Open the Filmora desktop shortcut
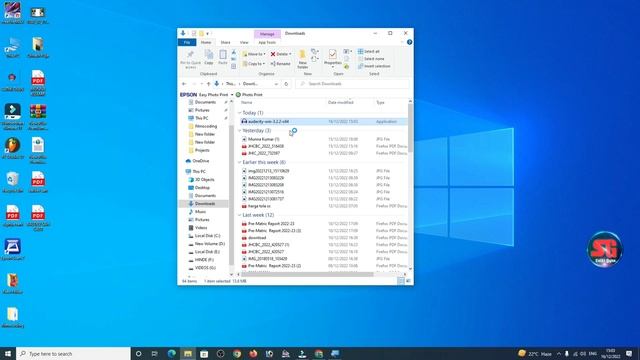The image size is (640, 360). tap(13, 117)
